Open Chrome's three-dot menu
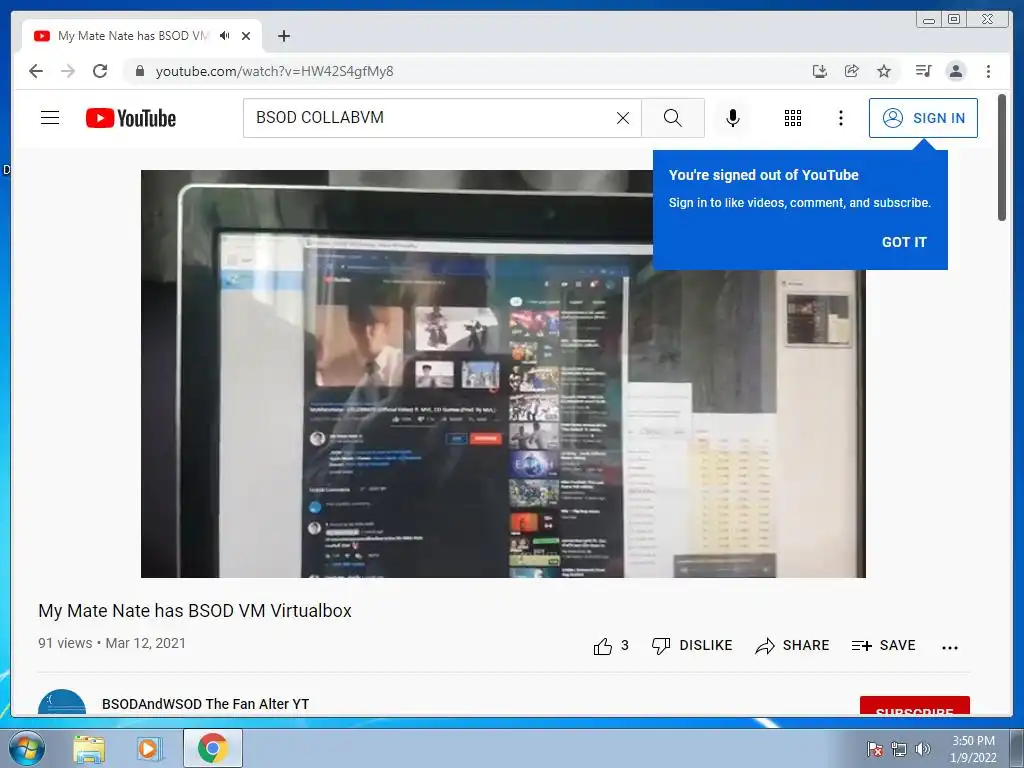This screenshot has width=1024, height=768. click(988, 71)
